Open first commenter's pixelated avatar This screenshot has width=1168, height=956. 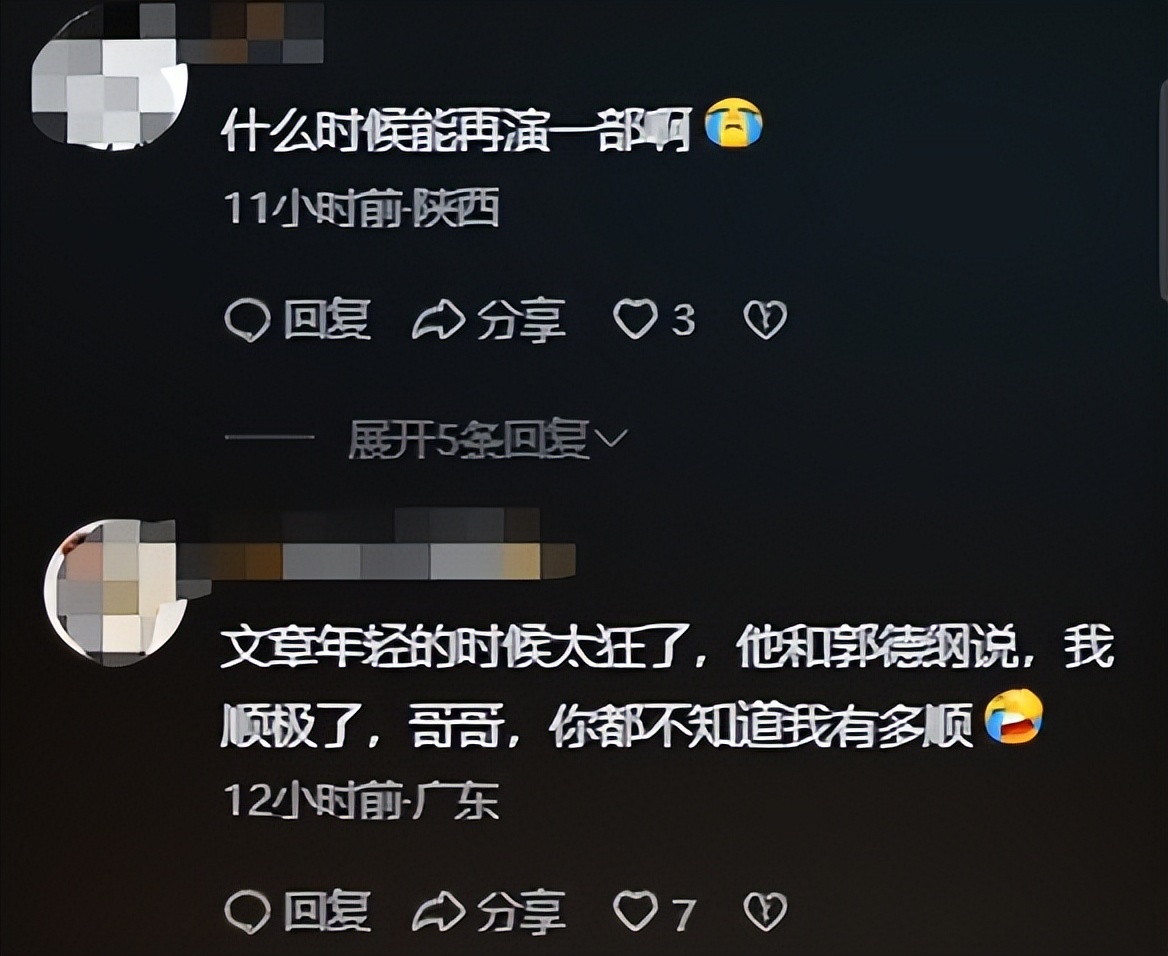[x=110, y=82]
